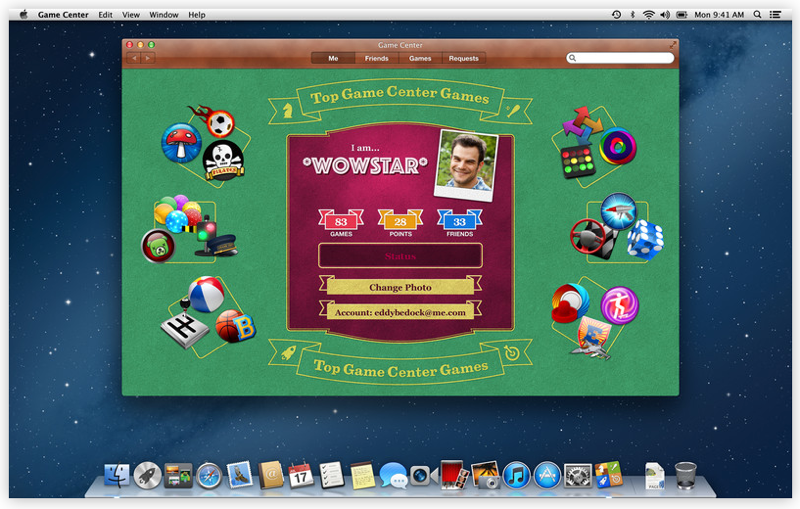Open the colorful arrows puzzle game icon
Viewport: 800px width, 509px height.
tap(583, 125)
